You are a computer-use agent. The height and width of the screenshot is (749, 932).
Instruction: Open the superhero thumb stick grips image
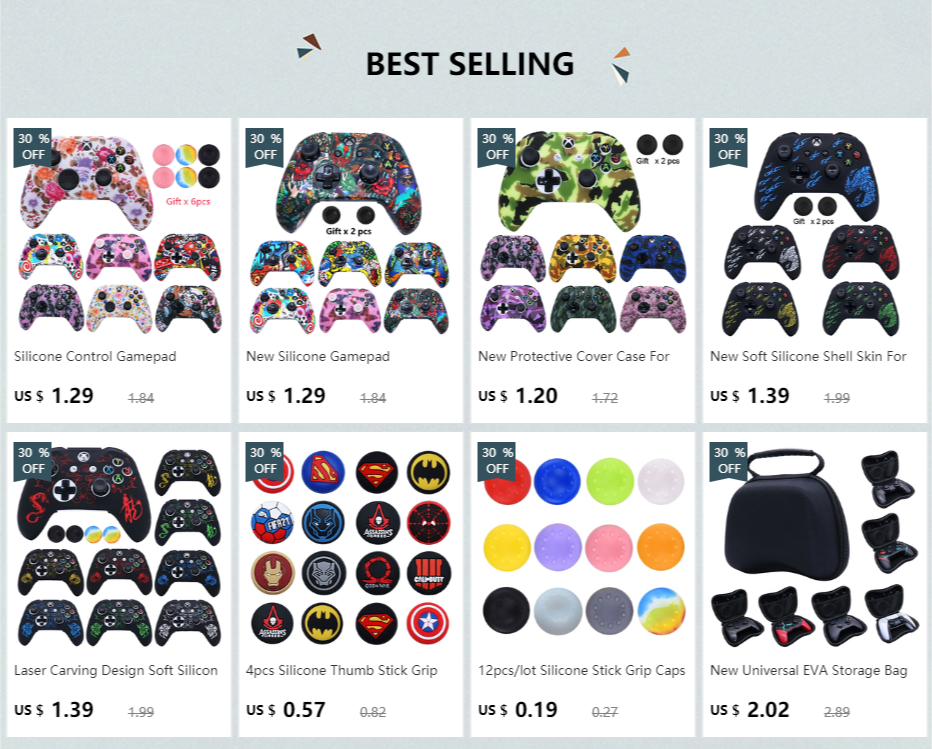pos(351,545)
